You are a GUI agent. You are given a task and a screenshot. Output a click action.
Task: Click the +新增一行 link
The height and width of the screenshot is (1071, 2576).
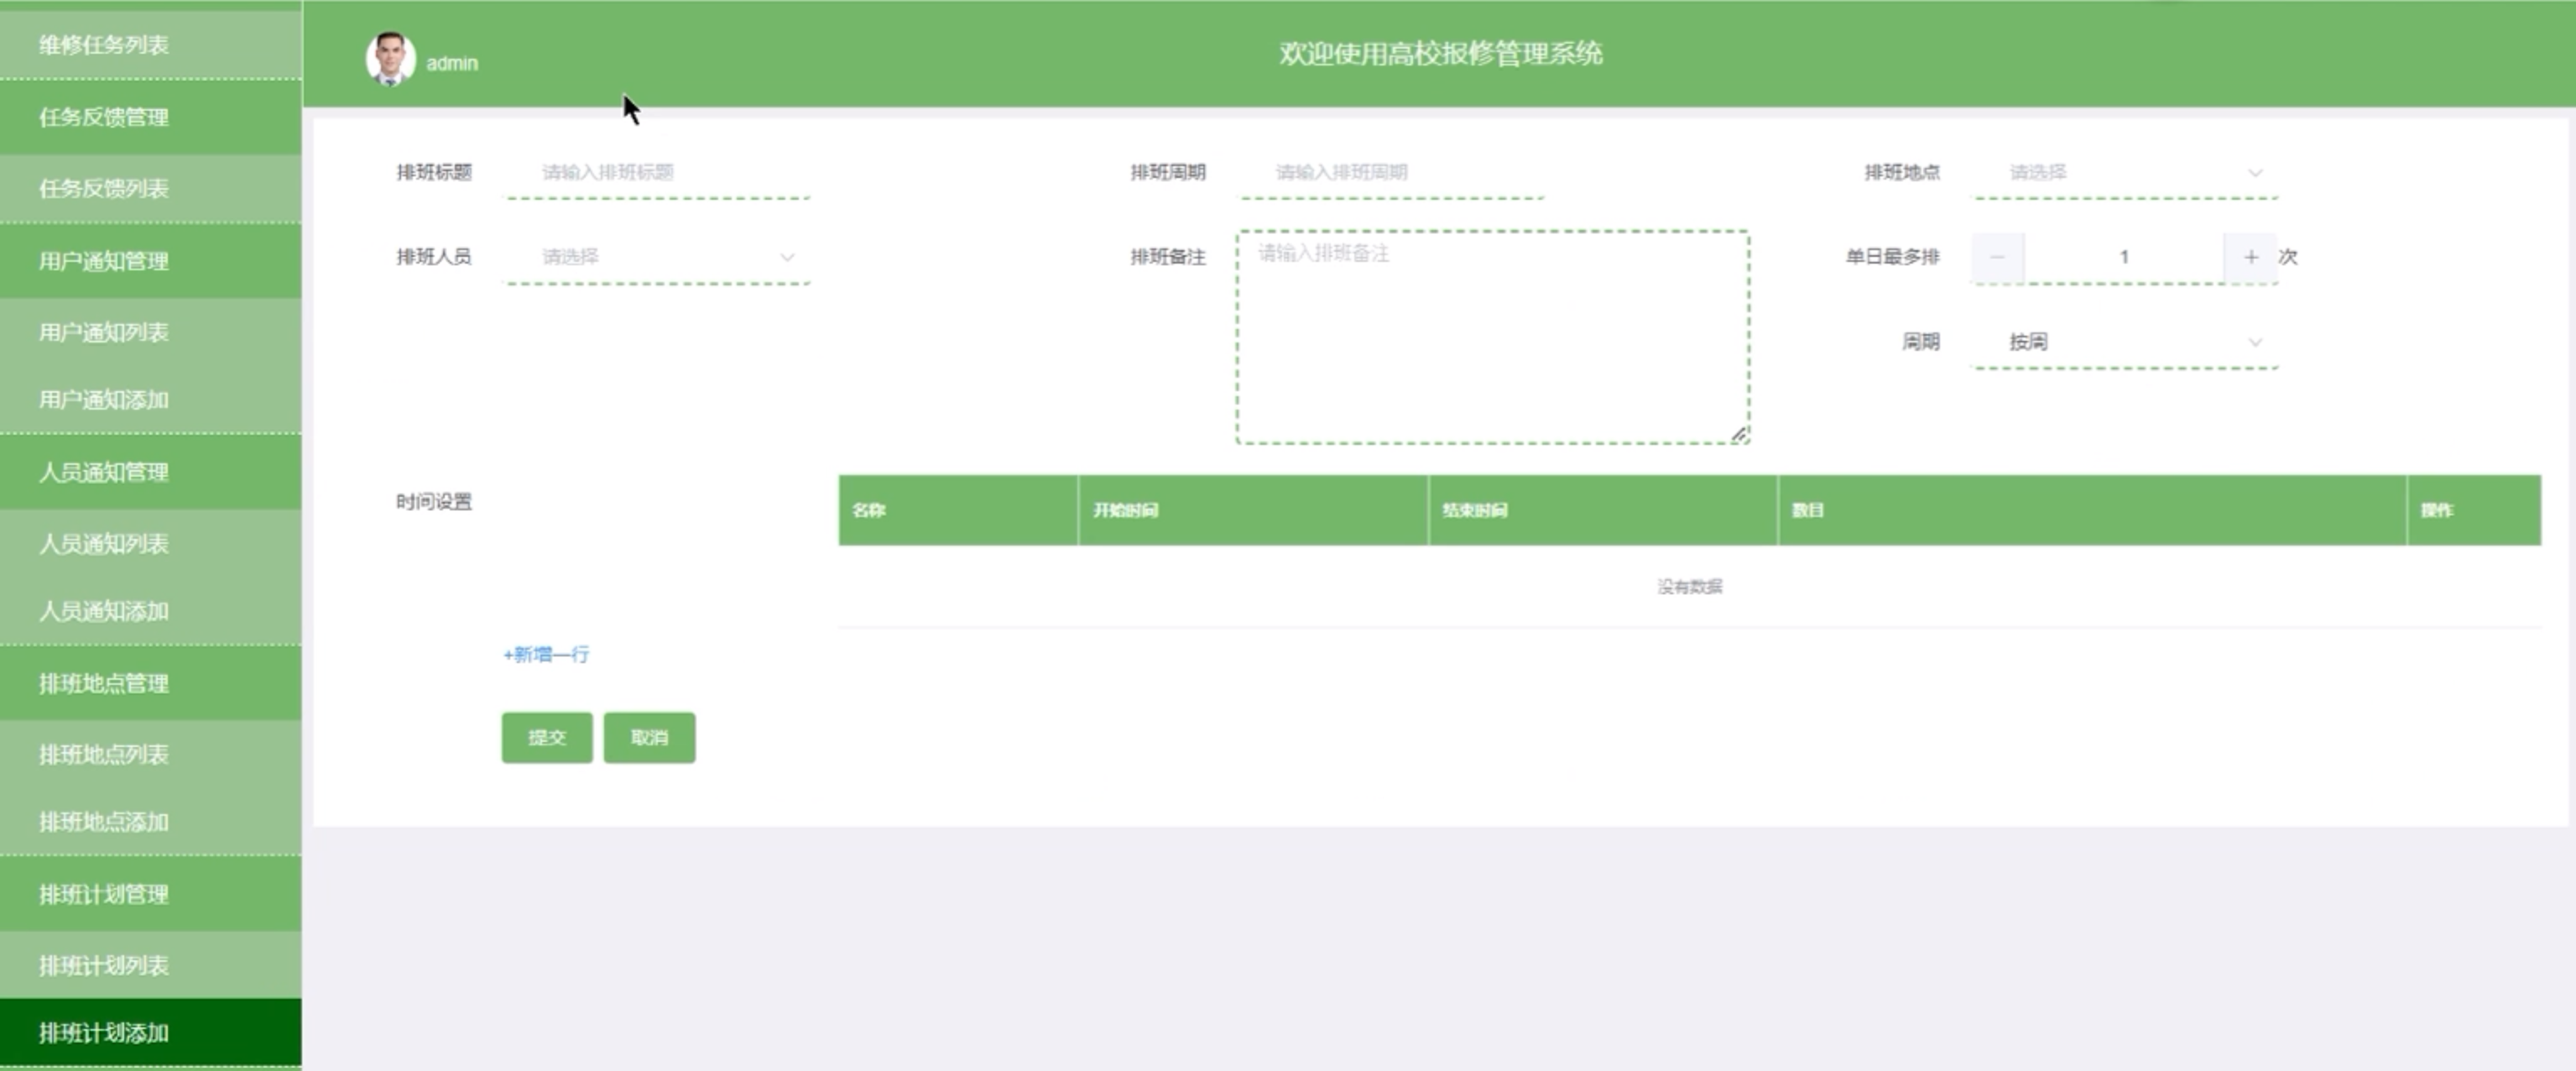coord(546,655)
